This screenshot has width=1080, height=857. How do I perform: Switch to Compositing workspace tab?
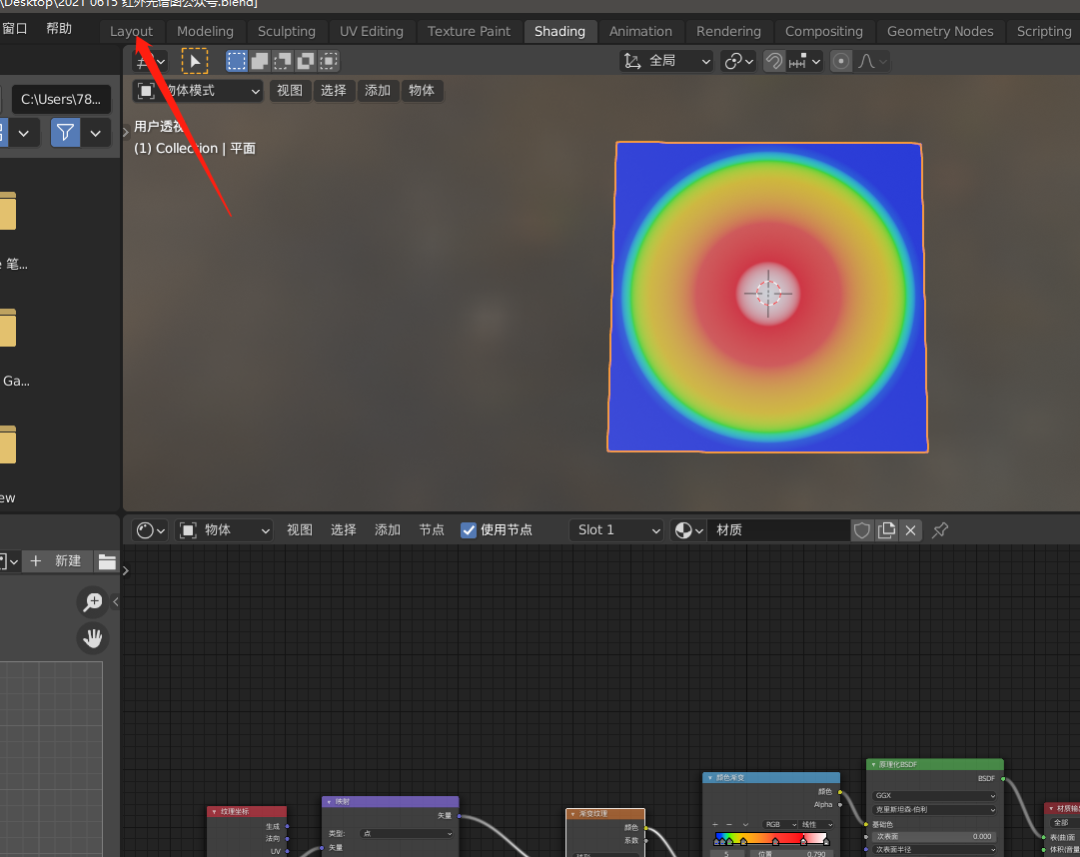(824, 31)
